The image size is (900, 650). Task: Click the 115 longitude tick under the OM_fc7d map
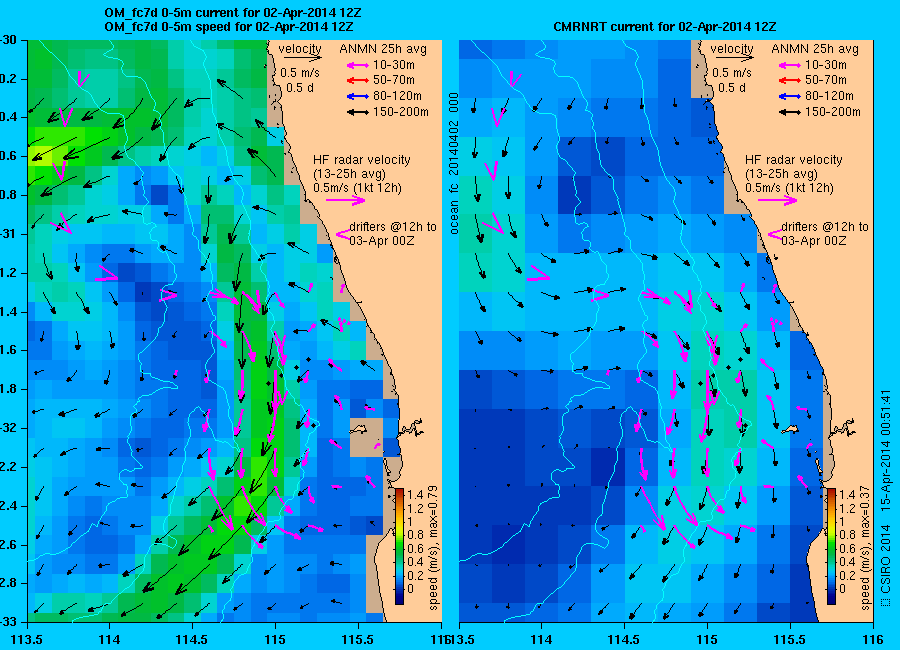[x=275, y=640]
